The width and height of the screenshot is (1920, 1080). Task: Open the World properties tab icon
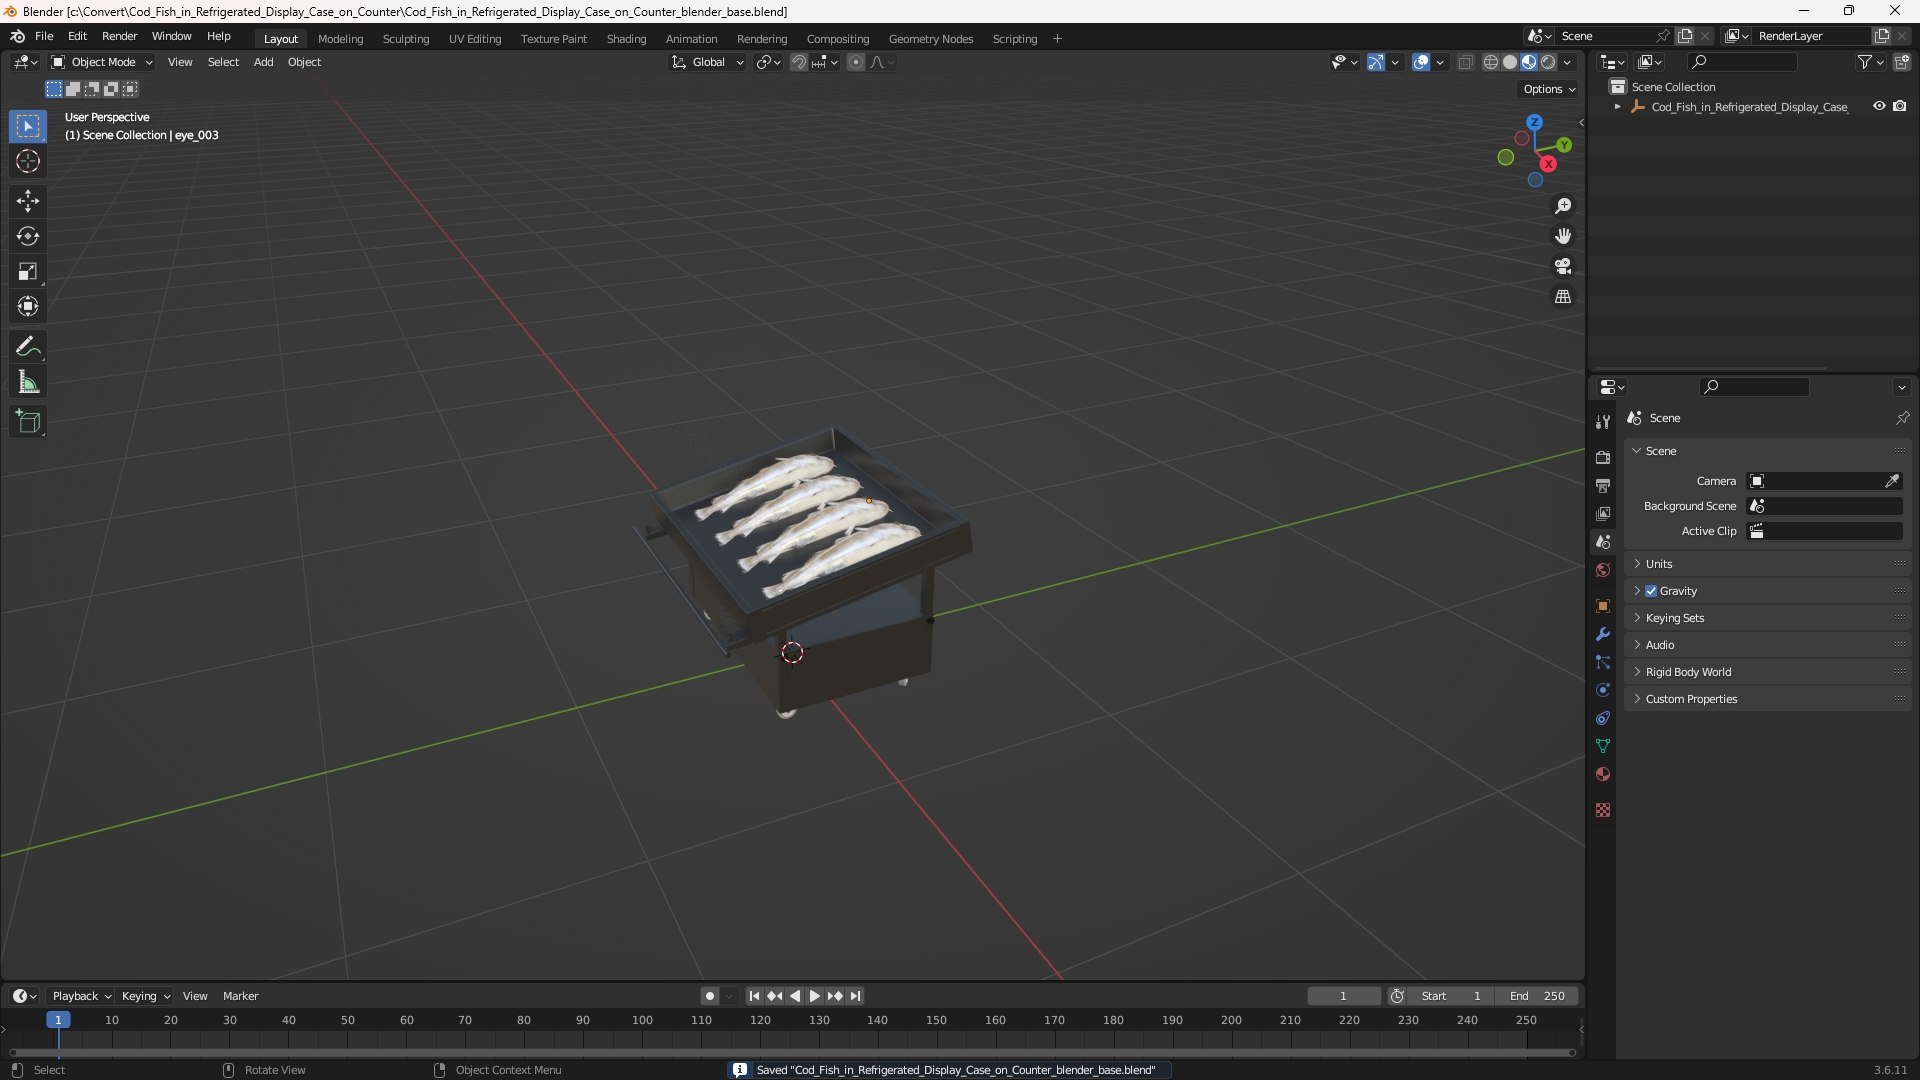[x=1603, y=570]
